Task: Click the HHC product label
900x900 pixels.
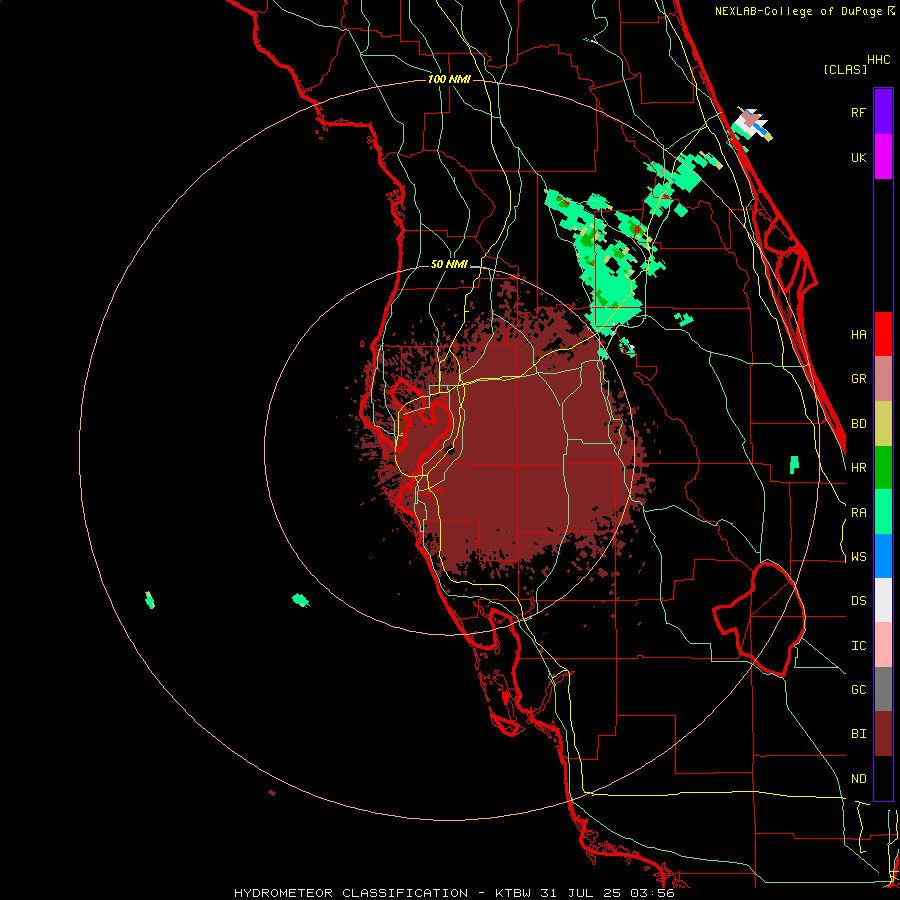Action: pyautogui.click(x=879, y=60)
